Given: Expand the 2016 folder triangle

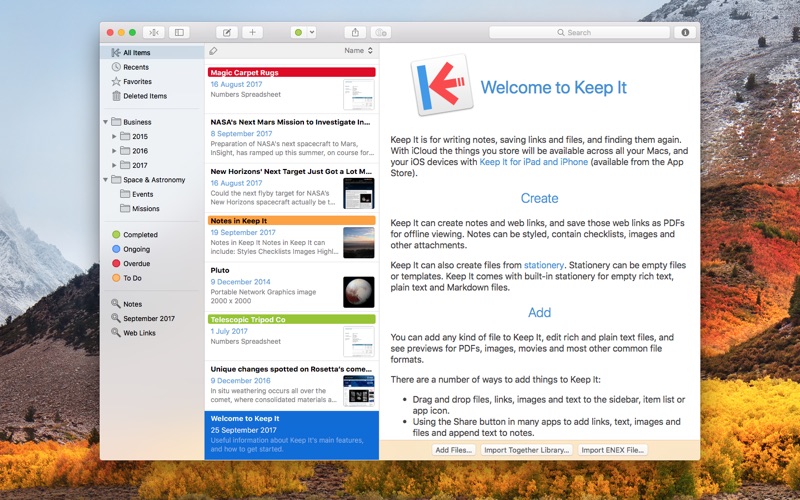Looking at the screenshot, I should [x=114, y=151].
